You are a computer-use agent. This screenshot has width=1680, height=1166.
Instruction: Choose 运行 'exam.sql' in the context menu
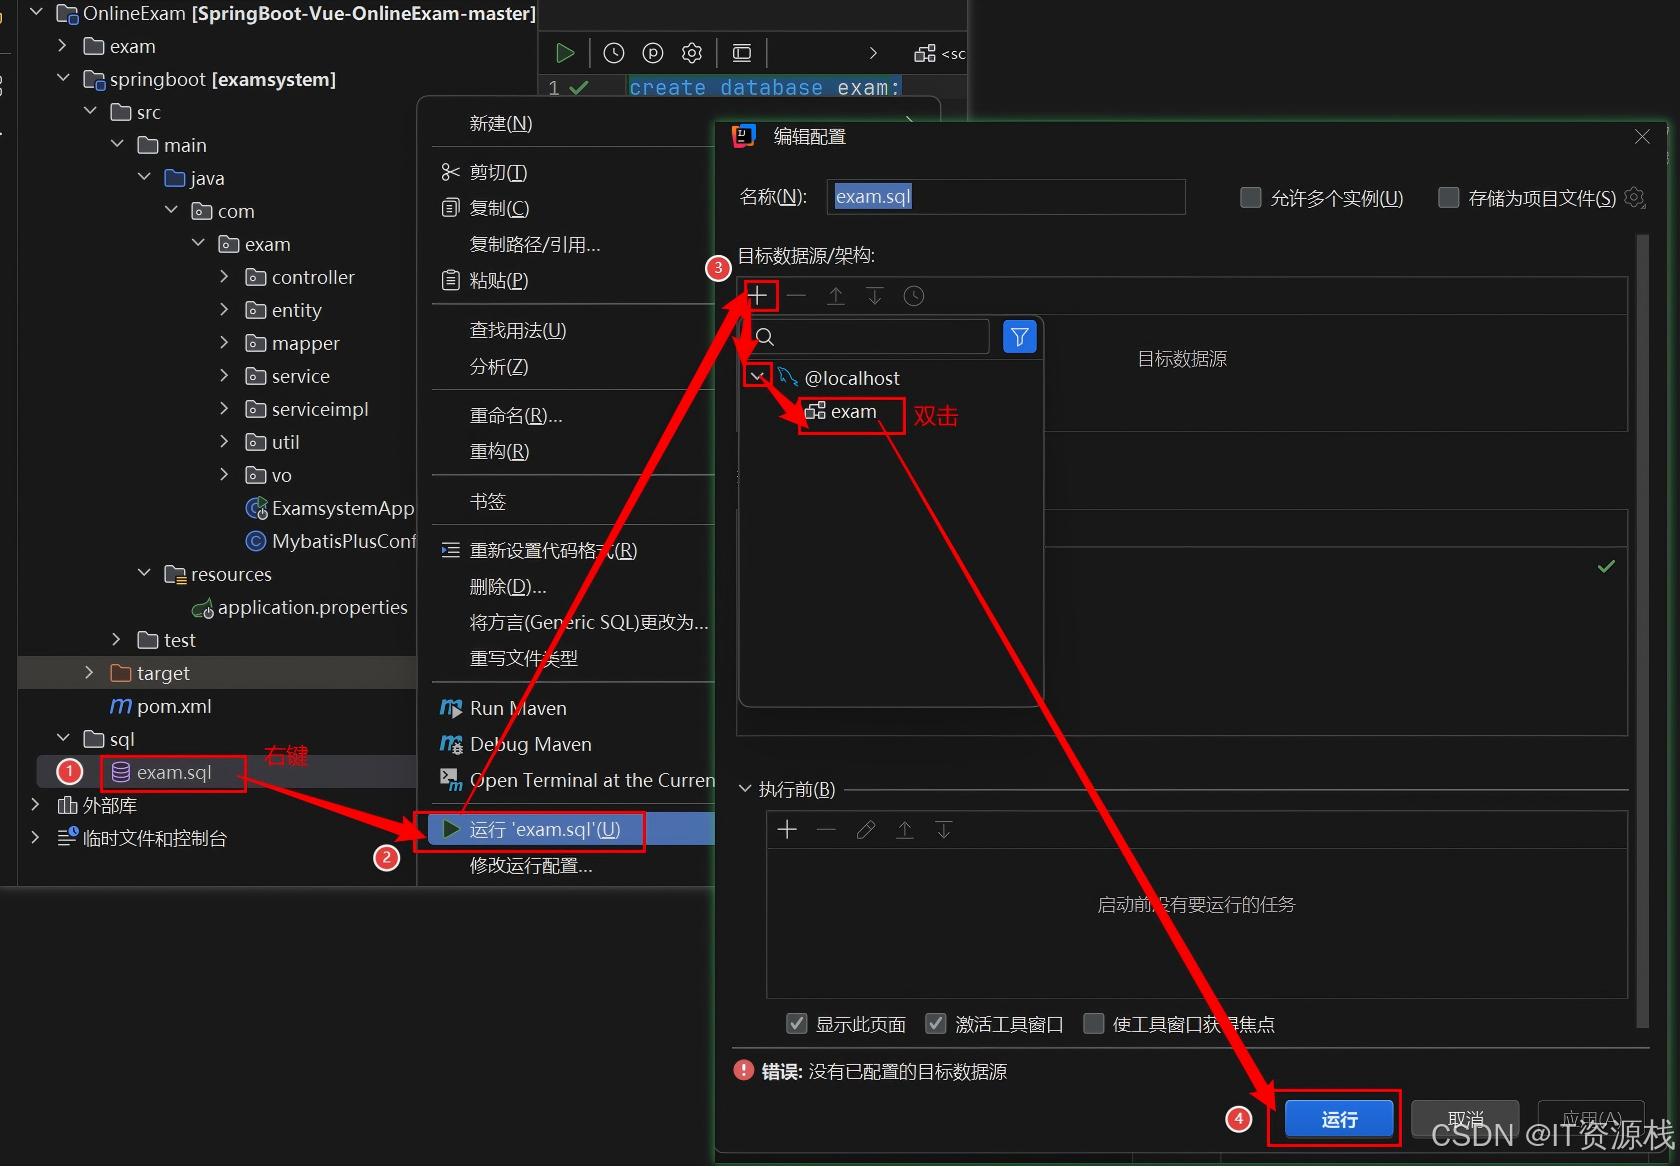[x=545, y=829]
